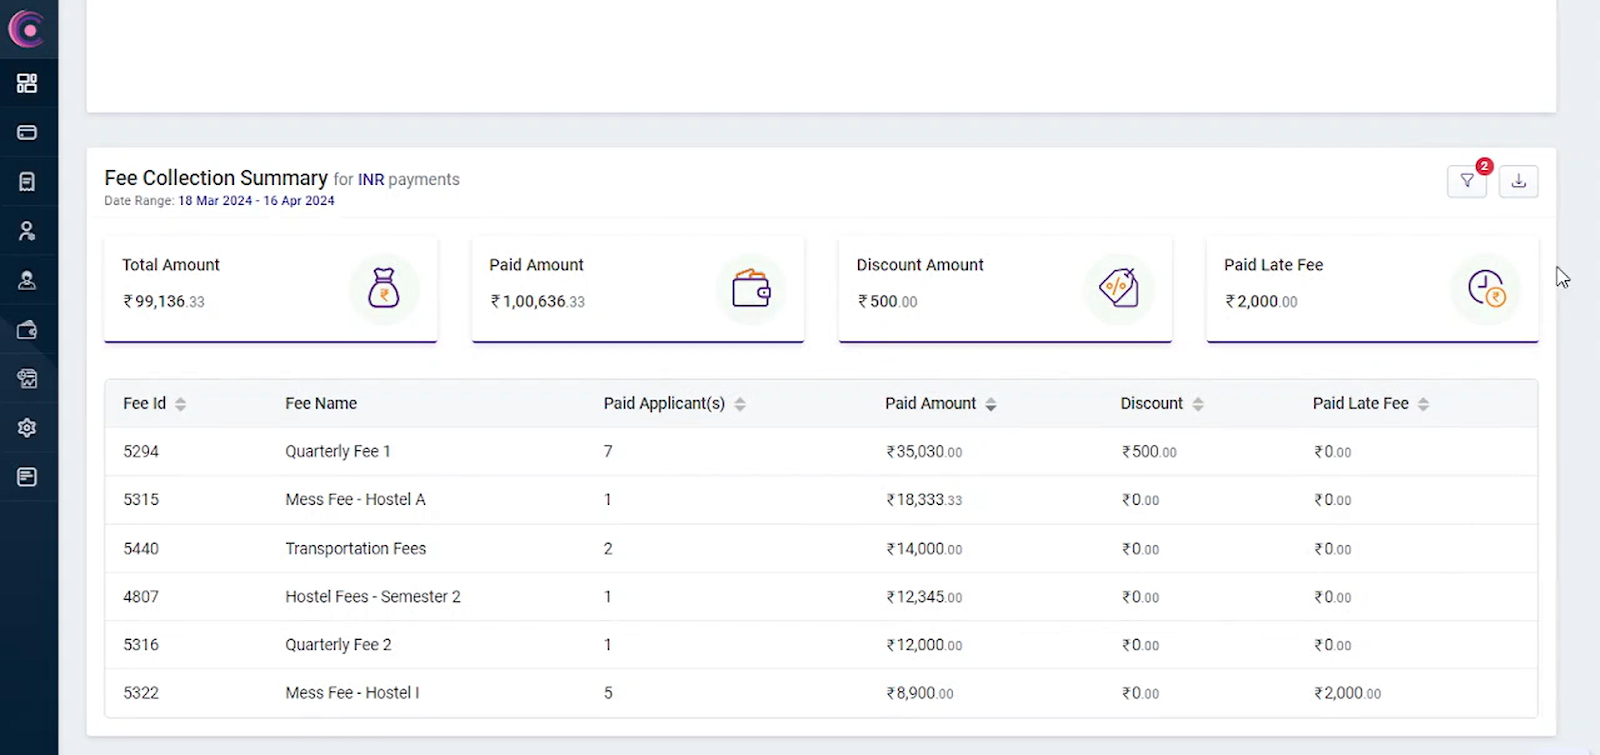1600x755 pixels.
Task: Select the Quarterly Fee 1 row
Action: pos(338,452)
